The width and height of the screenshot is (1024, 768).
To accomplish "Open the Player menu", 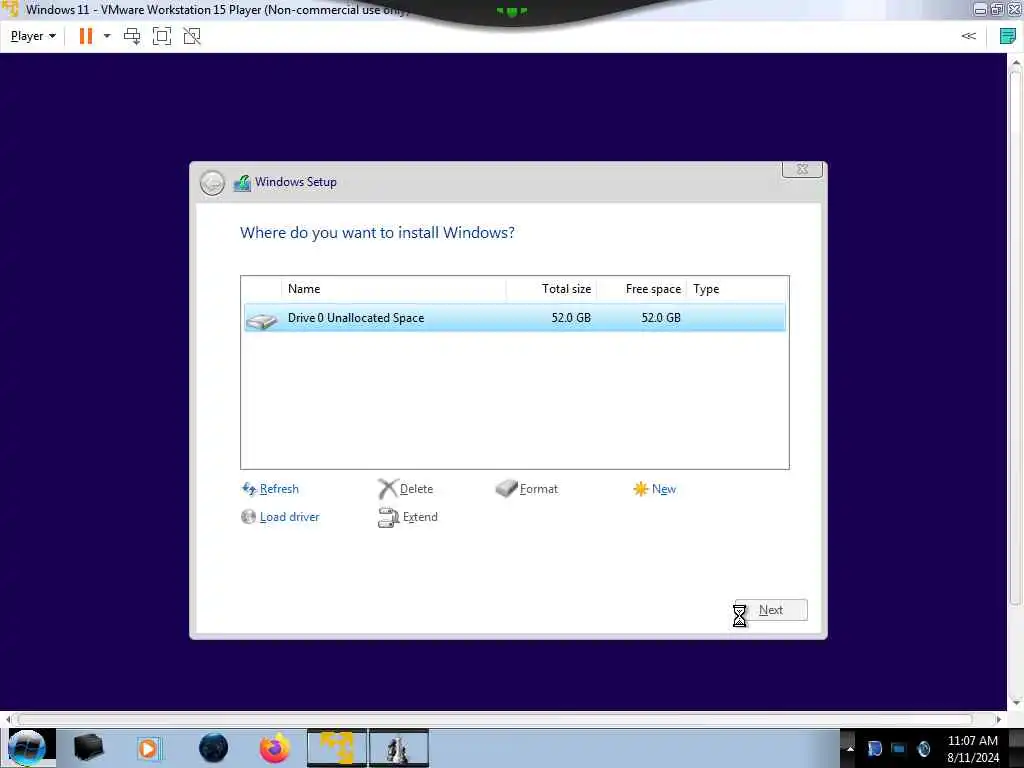I will tap(33, 36).
